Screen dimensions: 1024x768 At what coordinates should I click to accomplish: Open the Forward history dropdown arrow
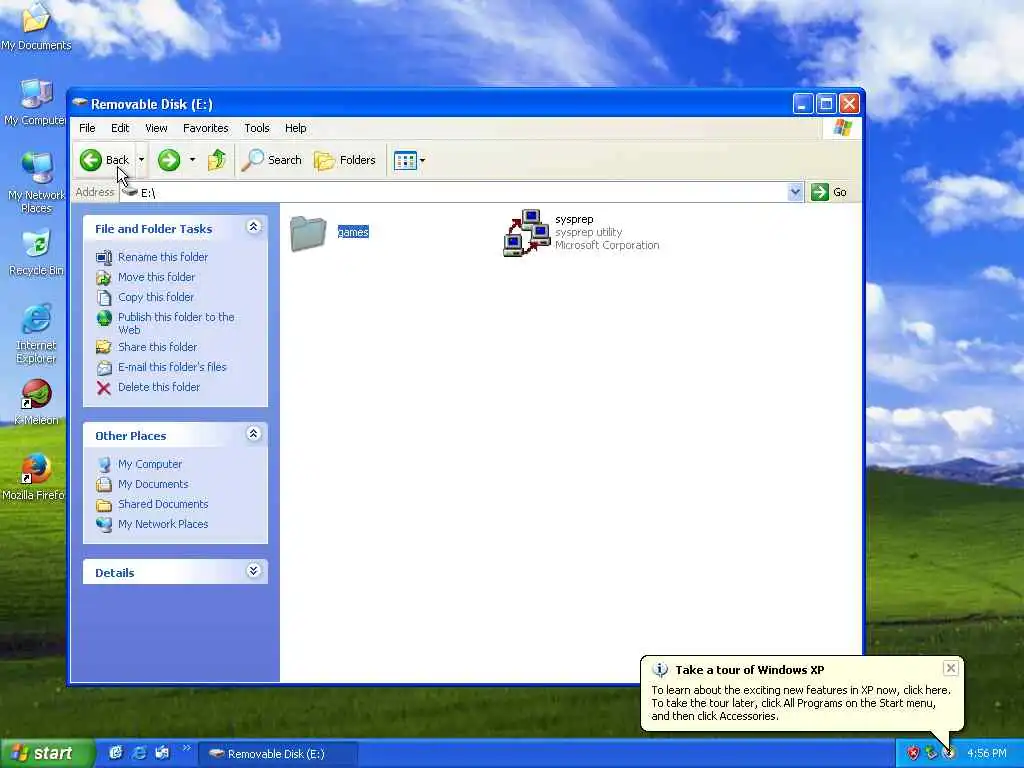coord(192,160)
